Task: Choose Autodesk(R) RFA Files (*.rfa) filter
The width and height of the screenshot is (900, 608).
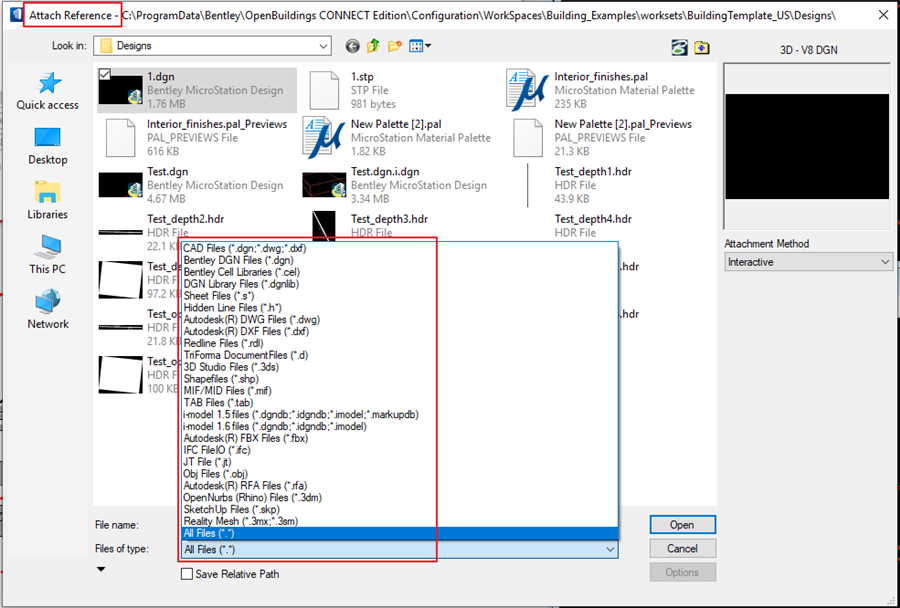Action: [399, 486]
